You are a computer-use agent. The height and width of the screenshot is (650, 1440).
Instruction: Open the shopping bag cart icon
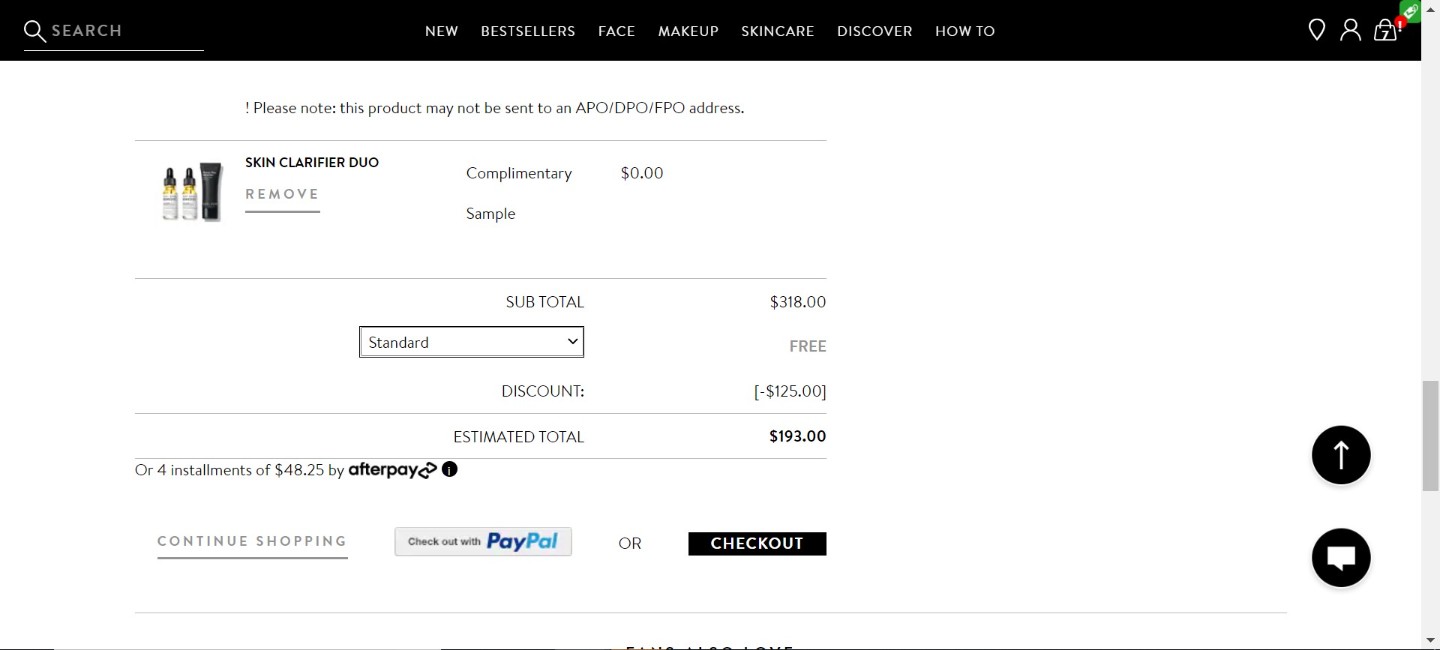pyautogui.click(x=1385, y=31)
